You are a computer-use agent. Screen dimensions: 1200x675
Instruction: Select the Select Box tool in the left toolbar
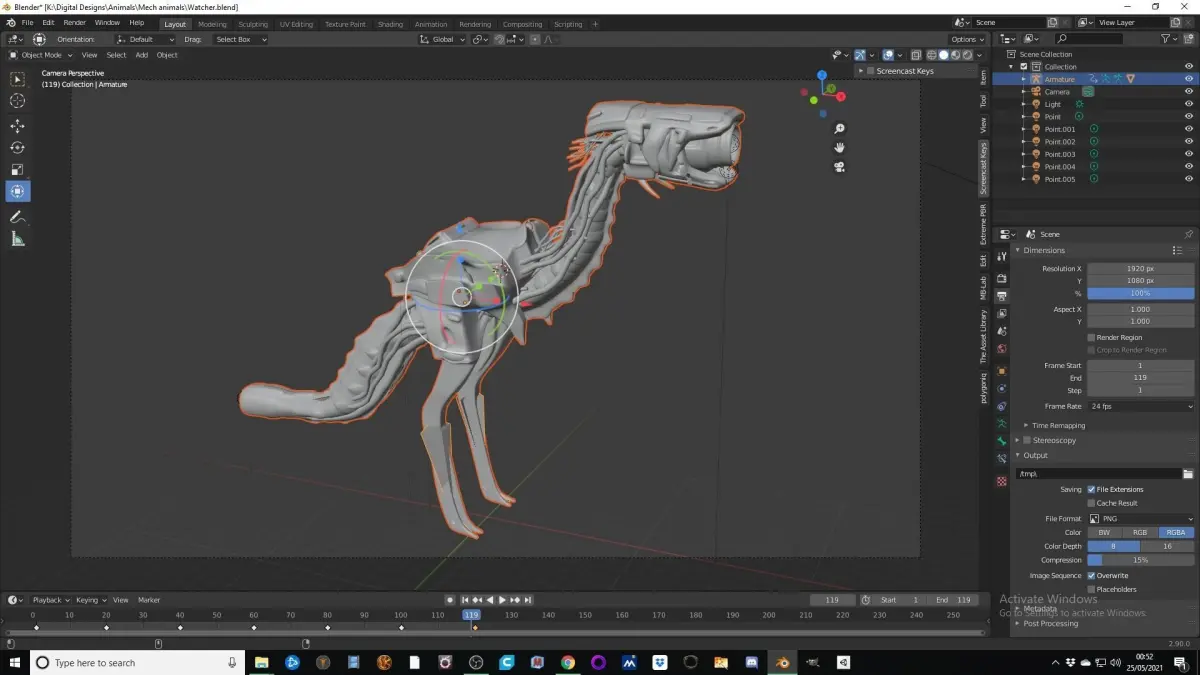pos(18,79)
